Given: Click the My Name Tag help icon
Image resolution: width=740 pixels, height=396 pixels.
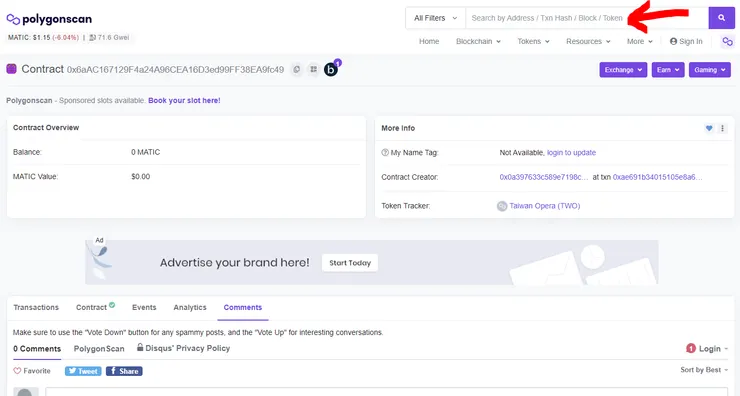Looking at the screenshot, I should point(385,152).
